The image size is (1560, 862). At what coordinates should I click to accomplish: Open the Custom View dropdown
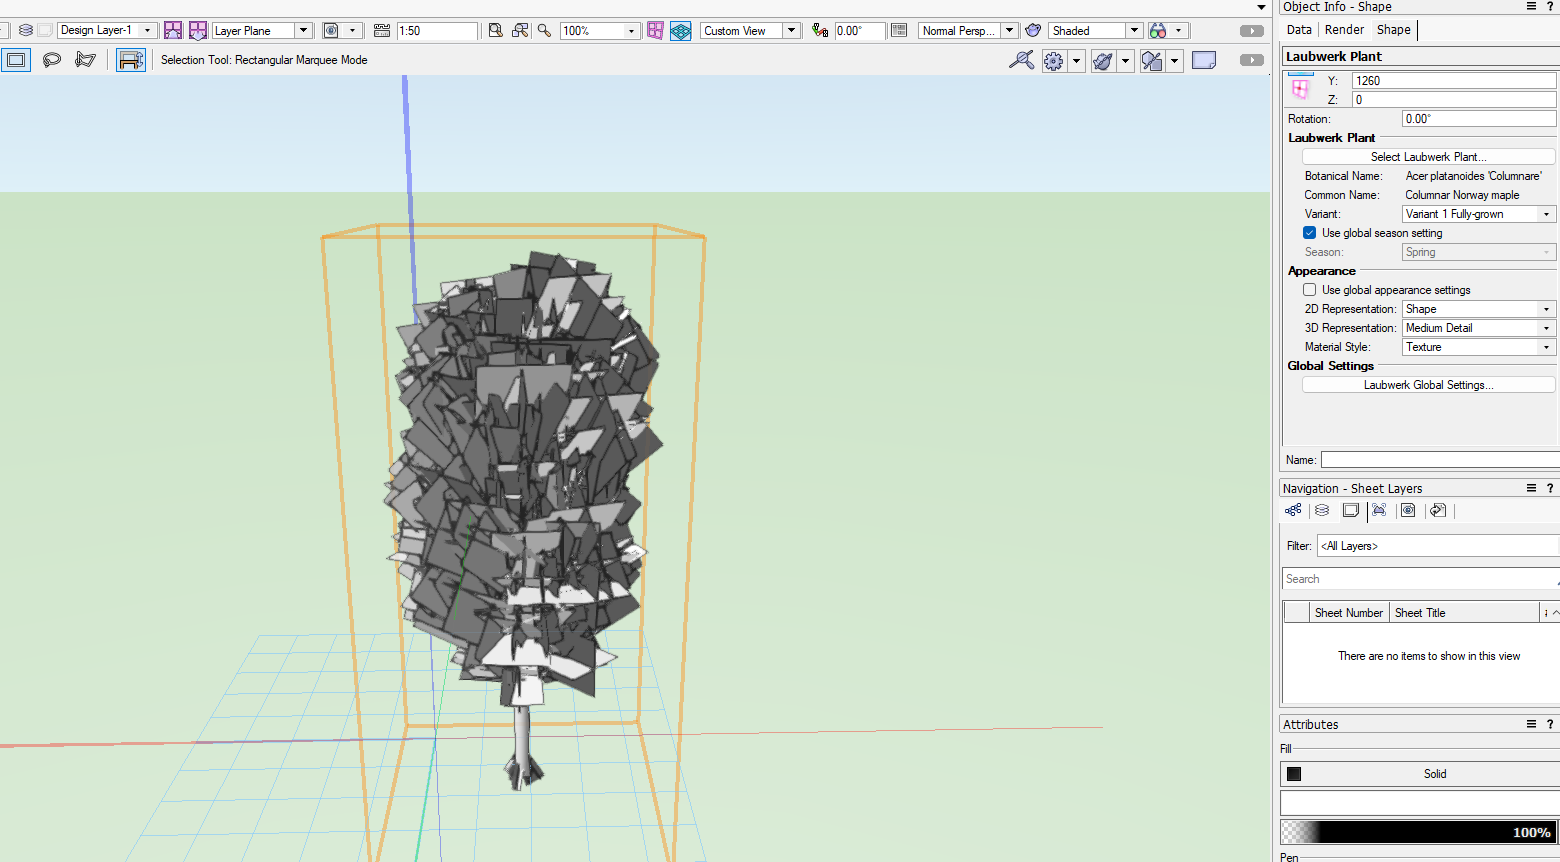790,30
